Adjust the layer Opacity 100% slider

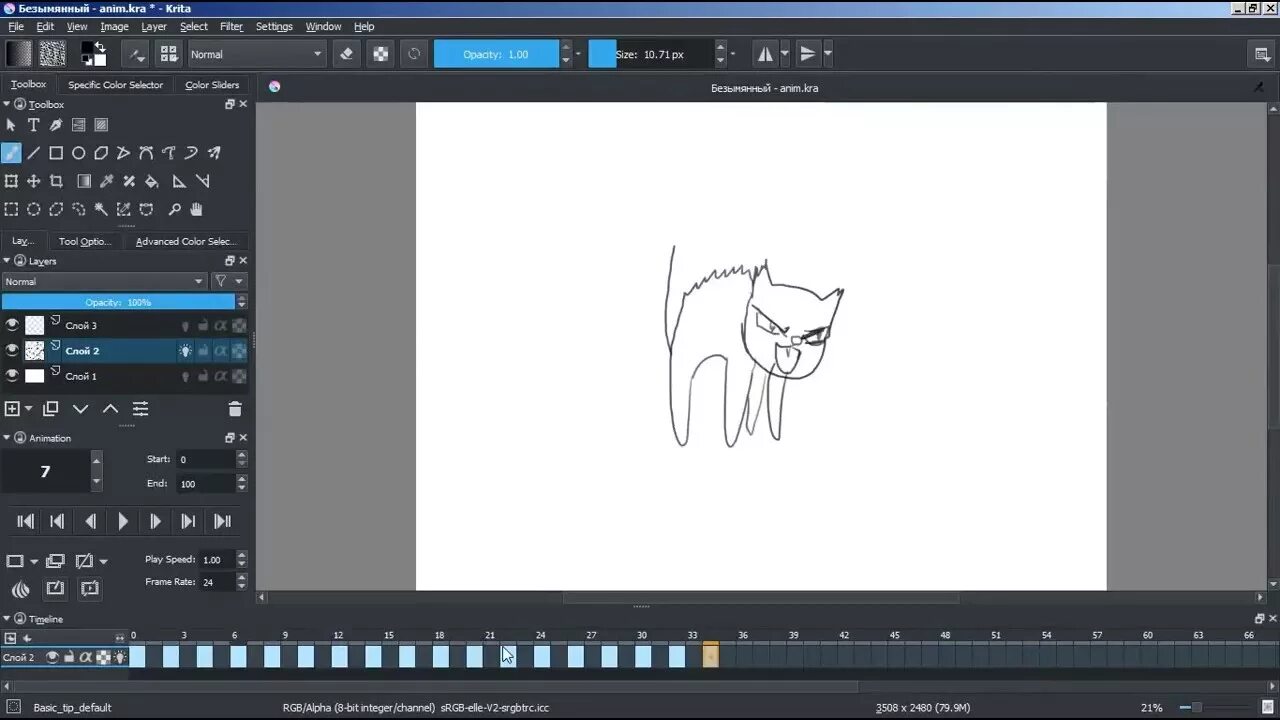(x=118, y=302)
